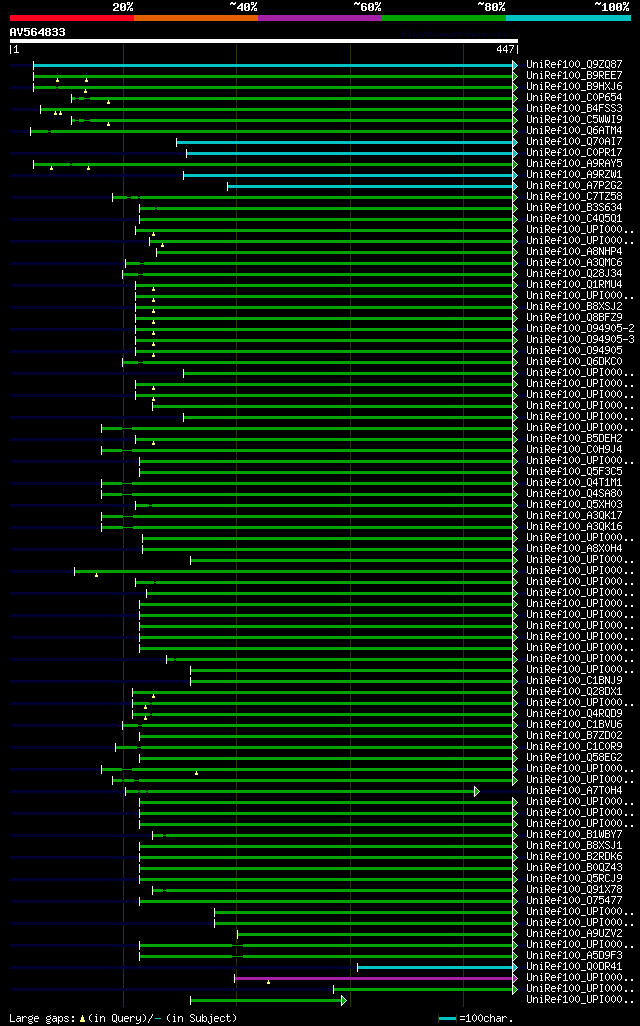
Task: Open hit UniRef100_Q9ZQ87
Action: pyautogui.click(x=574, y=64)
